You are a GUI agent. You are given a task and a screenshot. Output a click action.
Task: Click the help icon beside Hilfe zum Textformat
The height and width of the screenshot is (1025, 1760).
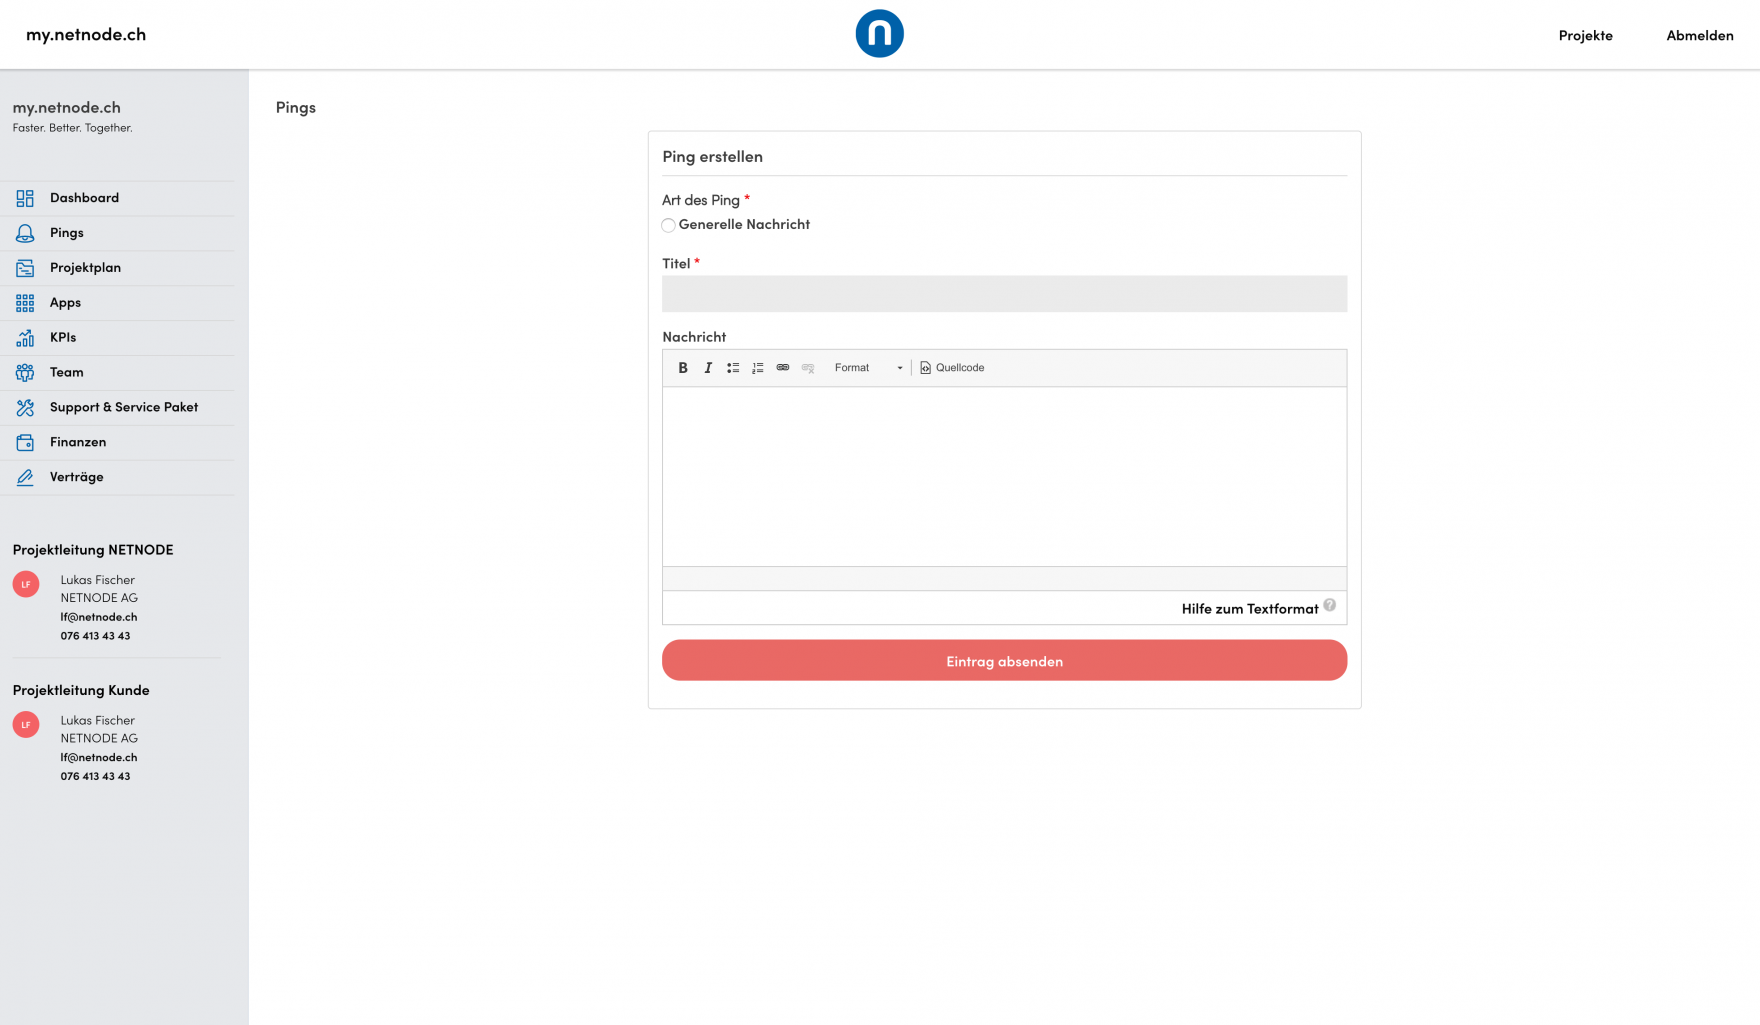tap(1329, 605)
